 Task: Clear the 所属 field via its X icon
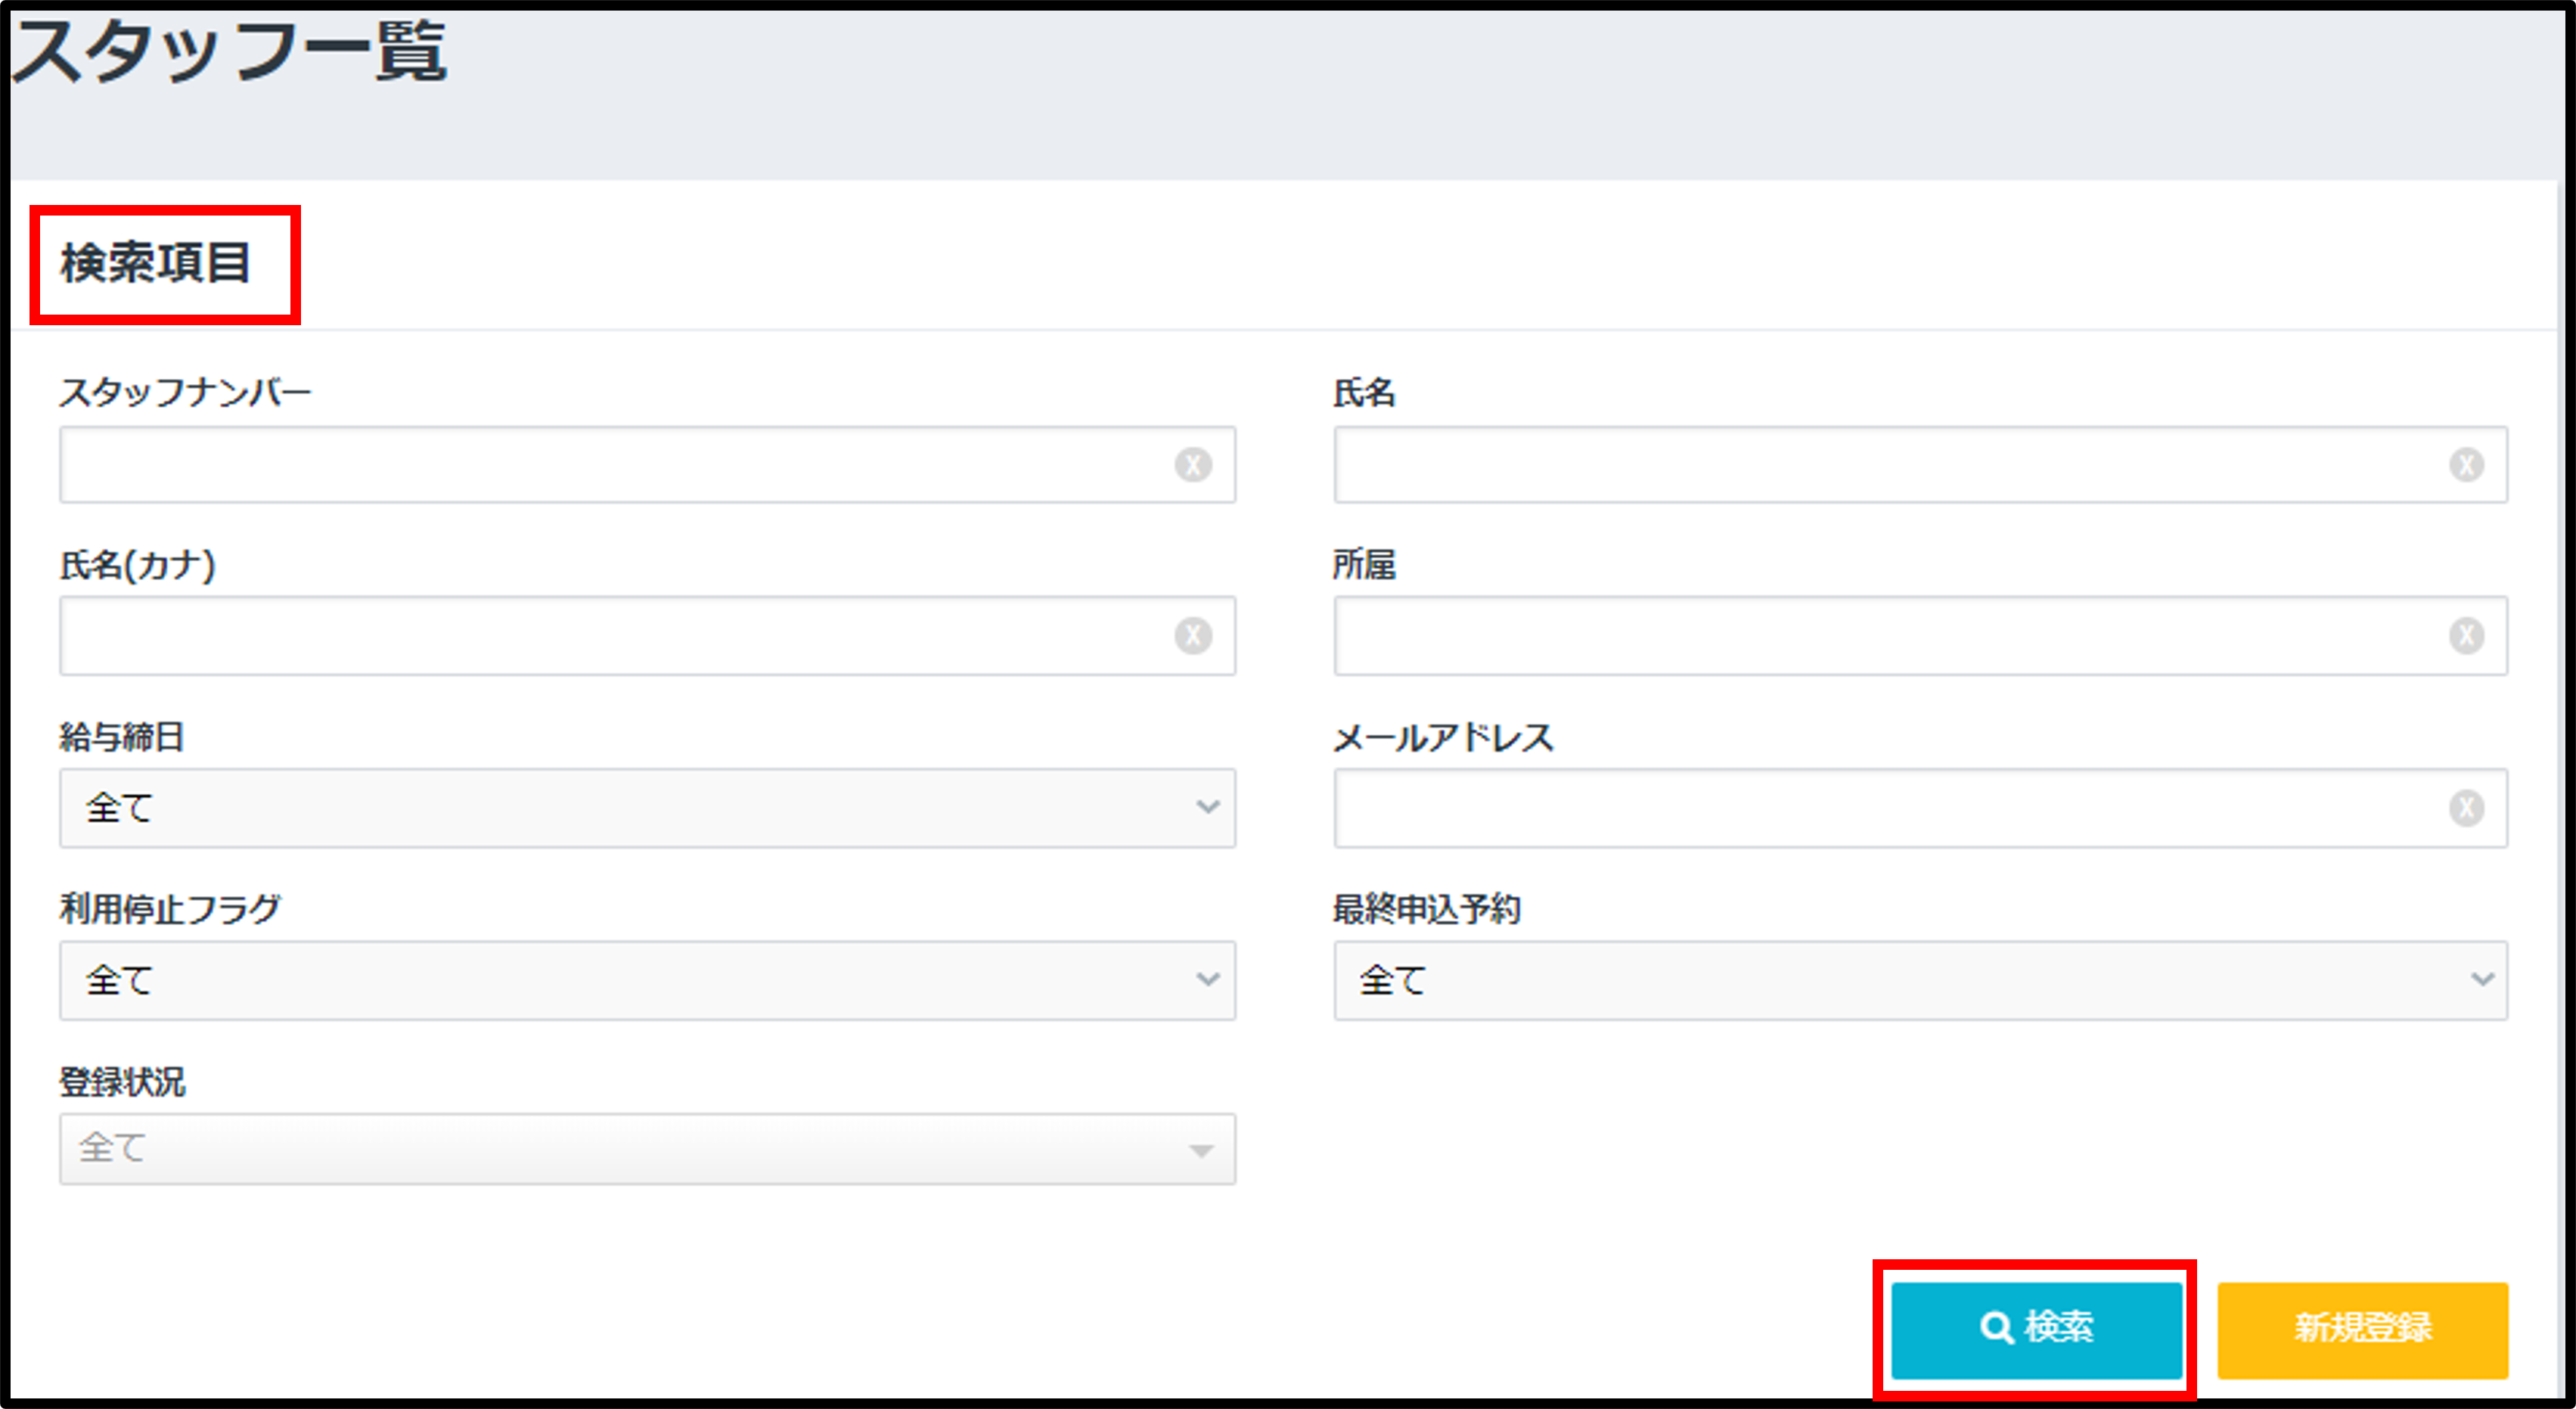point(2466,636)
